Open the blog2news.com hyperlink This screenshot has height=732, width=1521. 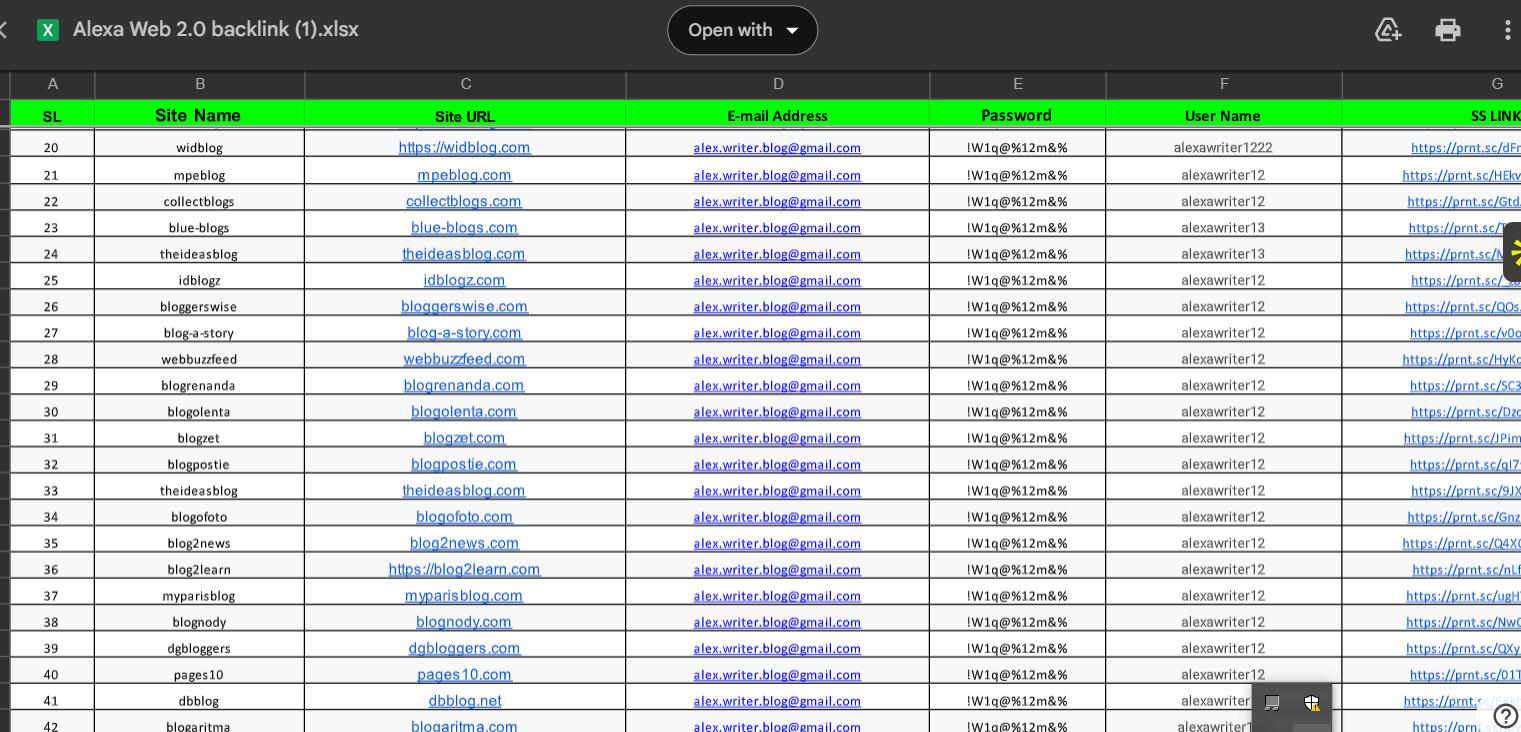pos(465,542)
